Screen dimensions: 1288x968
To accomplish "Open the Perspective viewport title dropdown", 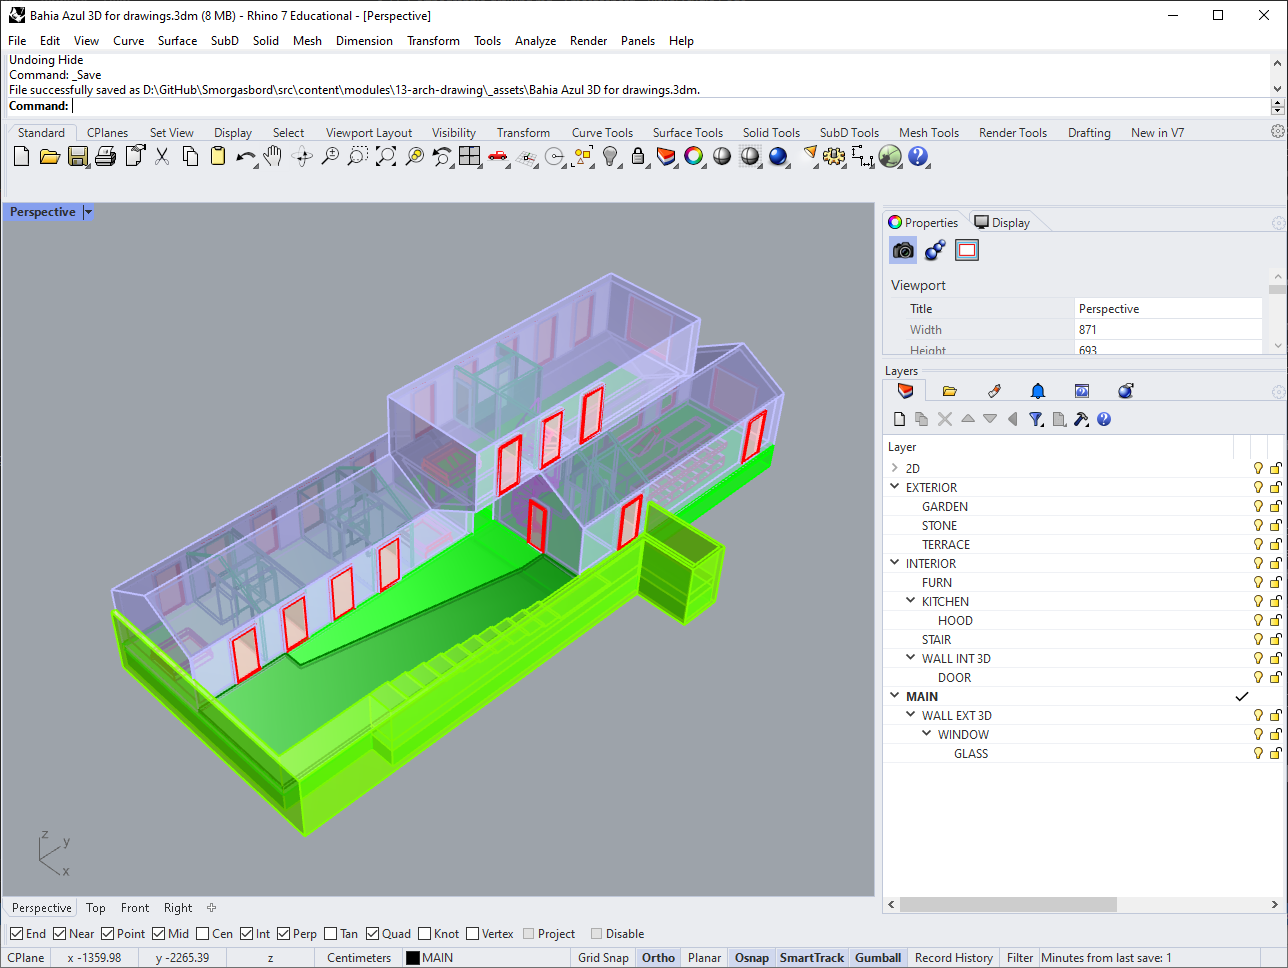I will point(88,212).
